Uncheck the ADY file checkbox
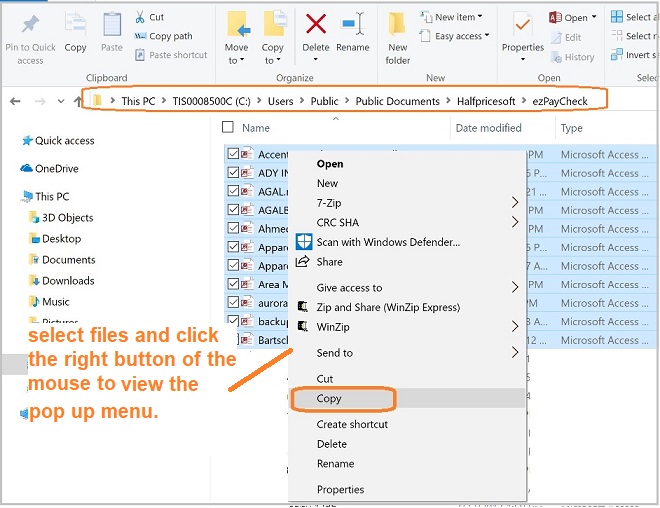The height and width of the screenshot is (508, 660). [x=233, y=173]
